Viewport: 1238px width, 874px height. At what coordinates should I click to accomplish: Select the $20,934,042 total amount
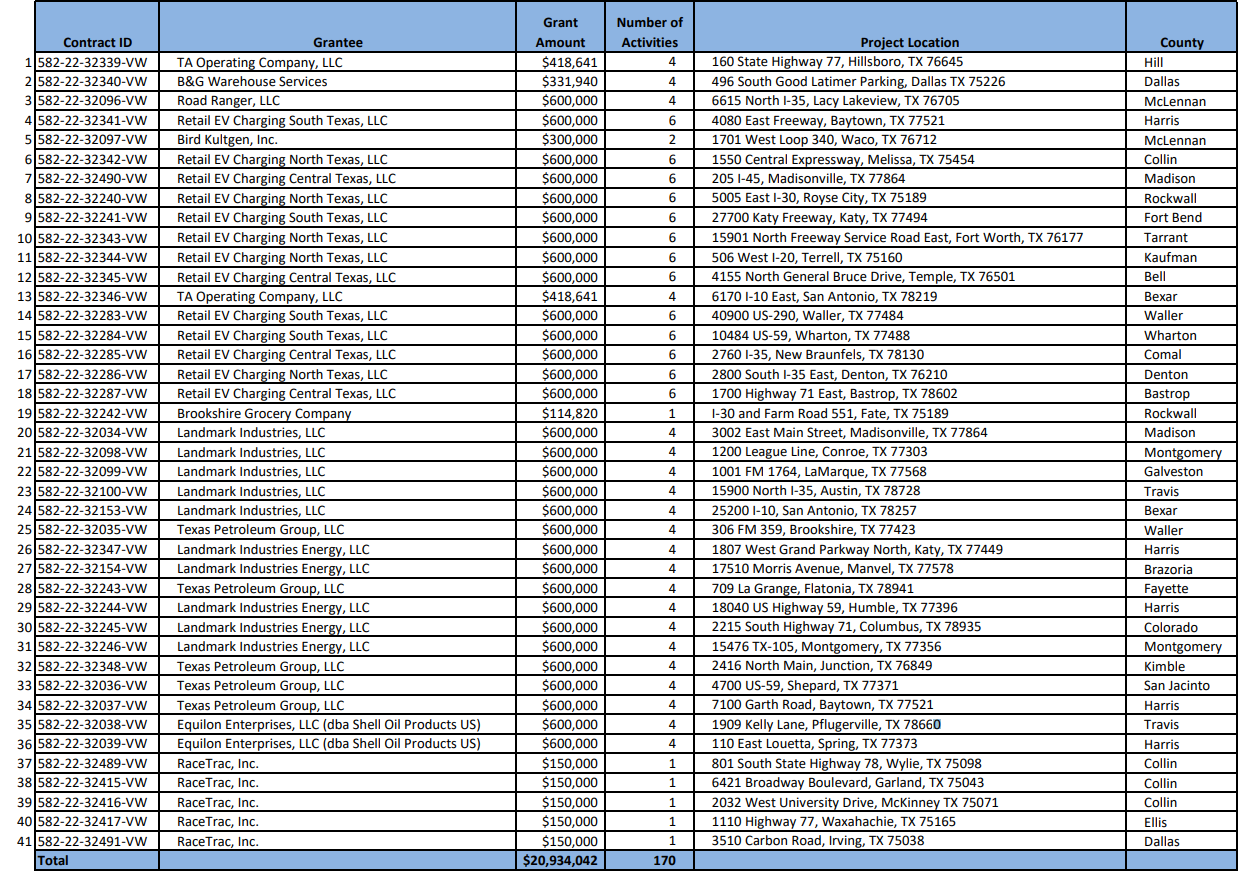(560, 861)
